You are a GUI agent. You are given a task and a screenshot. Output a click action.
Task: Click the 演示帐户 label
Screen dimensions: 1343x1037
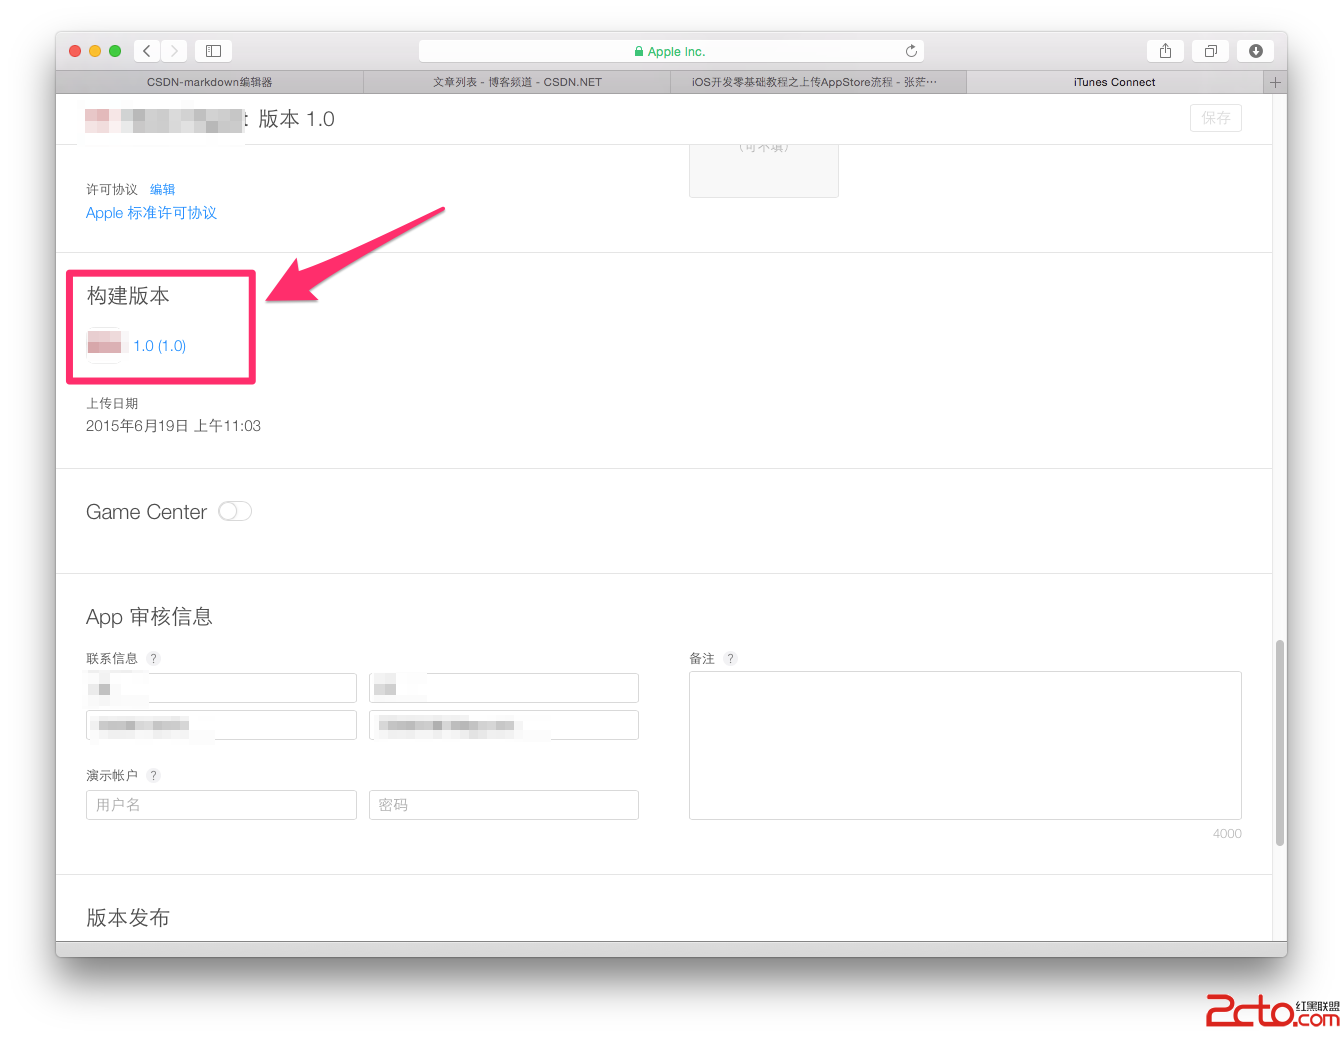(x=112, y=775)
